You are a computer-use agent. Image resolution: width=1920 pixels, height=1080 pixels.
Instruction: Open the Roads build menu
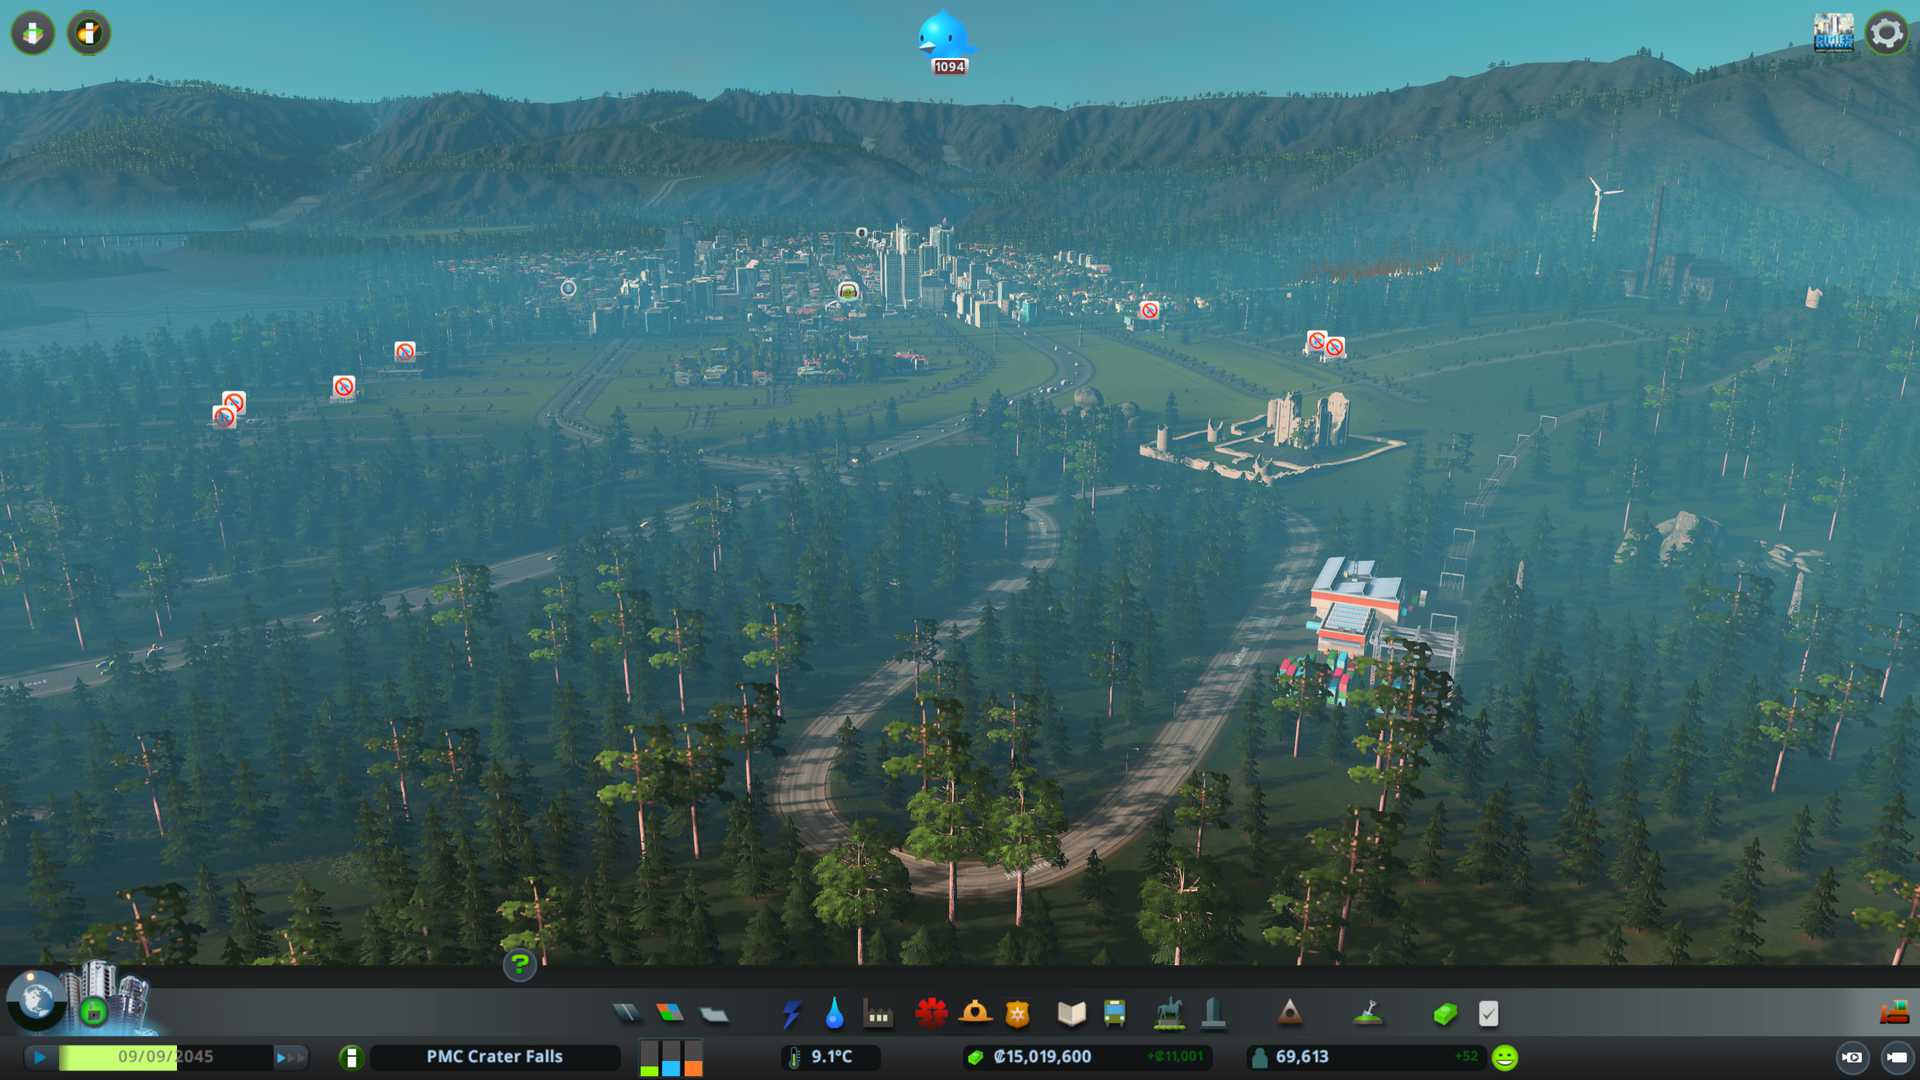tap(627, 1014)
